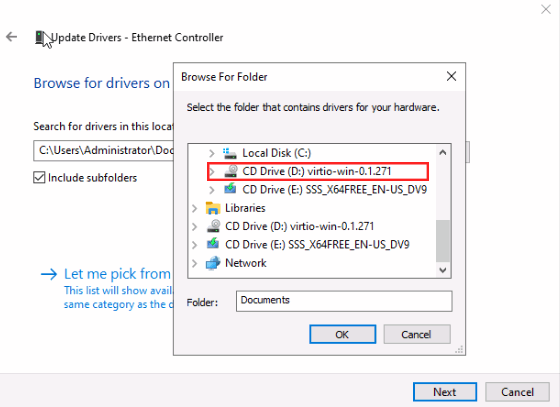This screenshot has height=407, width=560.
Task: Expand the Network tree node
Action: (x=195, y=263)
